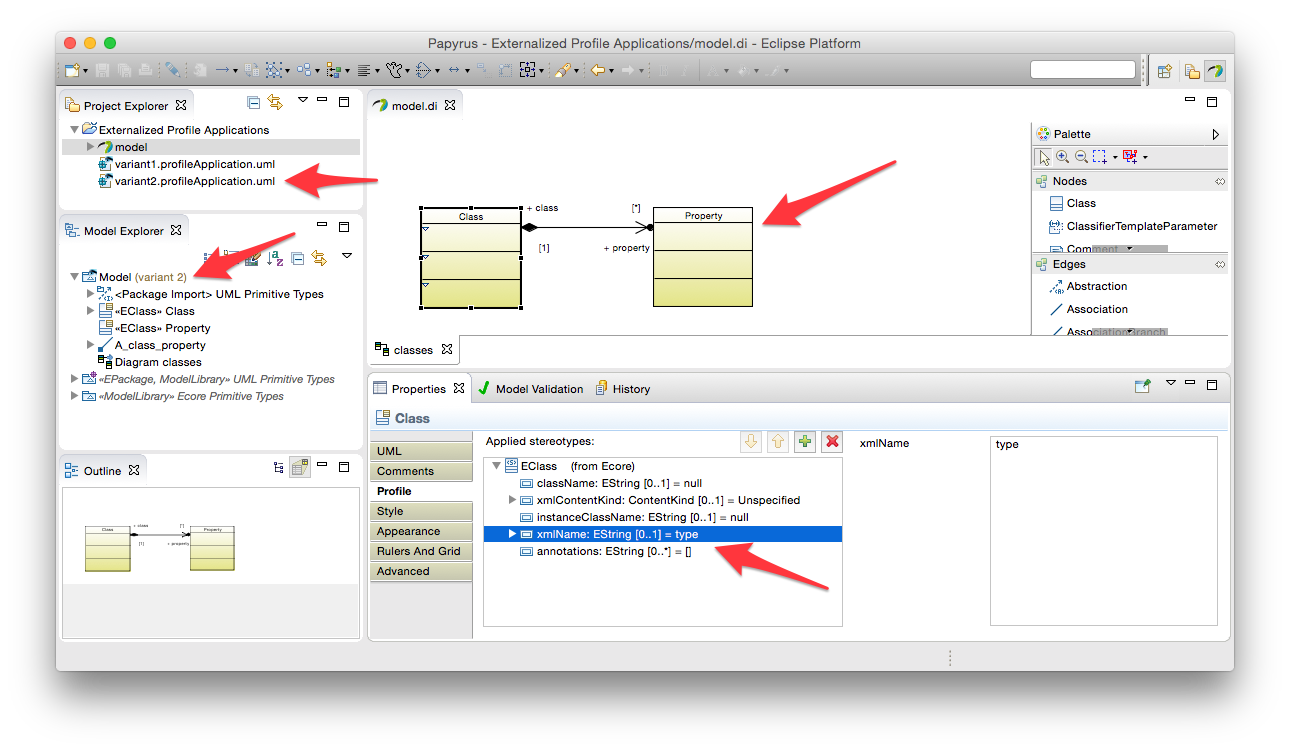The height and width of the screenshot is (751, 1290).
Task: Open the Style properties section tab
Action: (420, 511)
